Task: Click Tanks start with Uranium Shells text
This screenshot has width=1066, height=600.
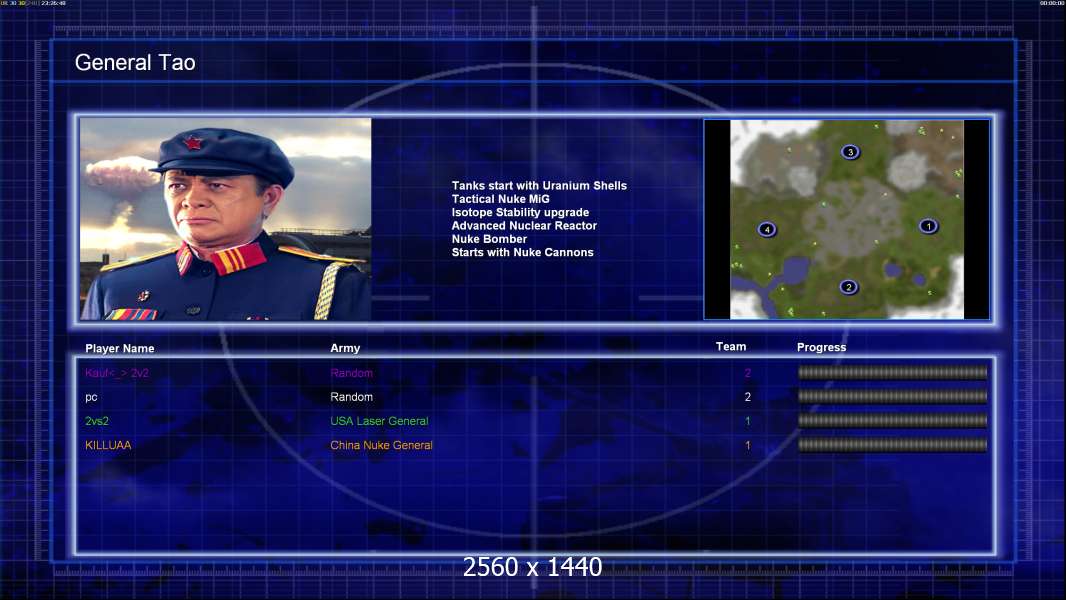Action: pos(539,186)
